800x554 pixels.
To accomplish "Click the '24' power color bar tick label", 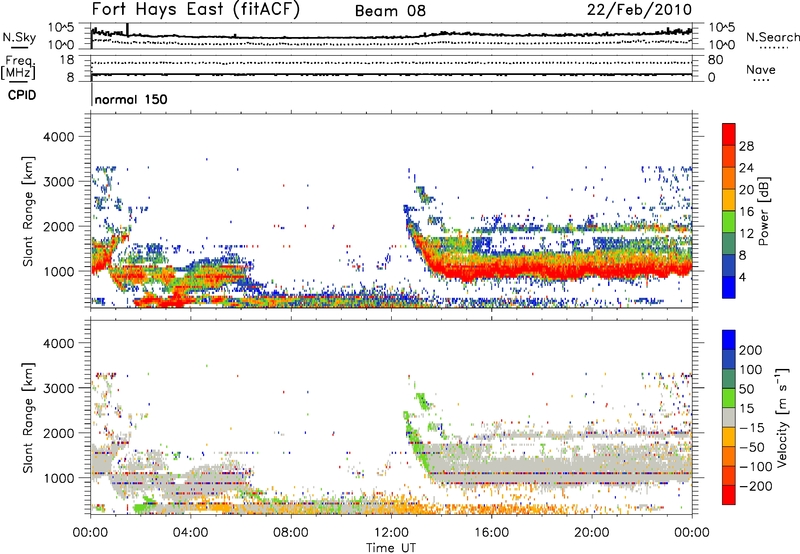I will tap(746, 168).
